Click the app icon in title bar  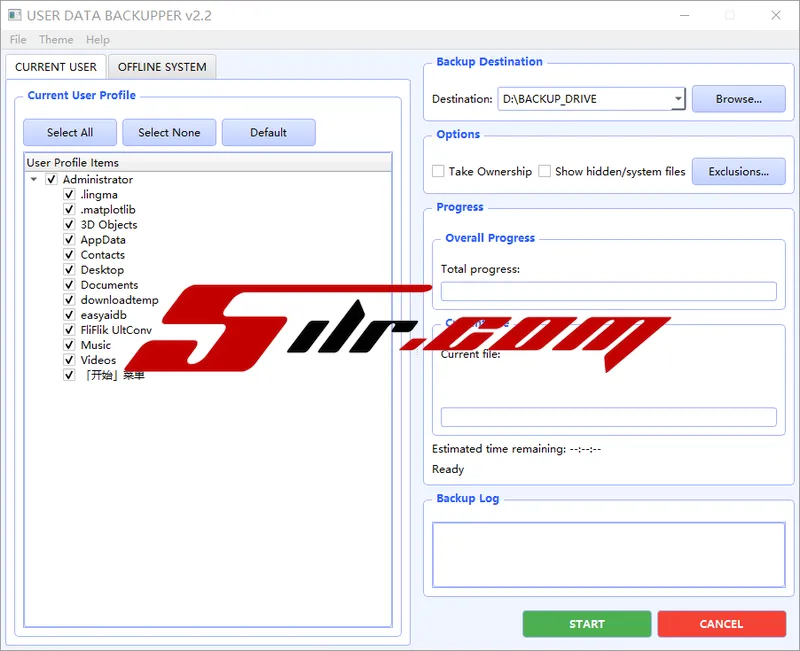click(14, 15)
